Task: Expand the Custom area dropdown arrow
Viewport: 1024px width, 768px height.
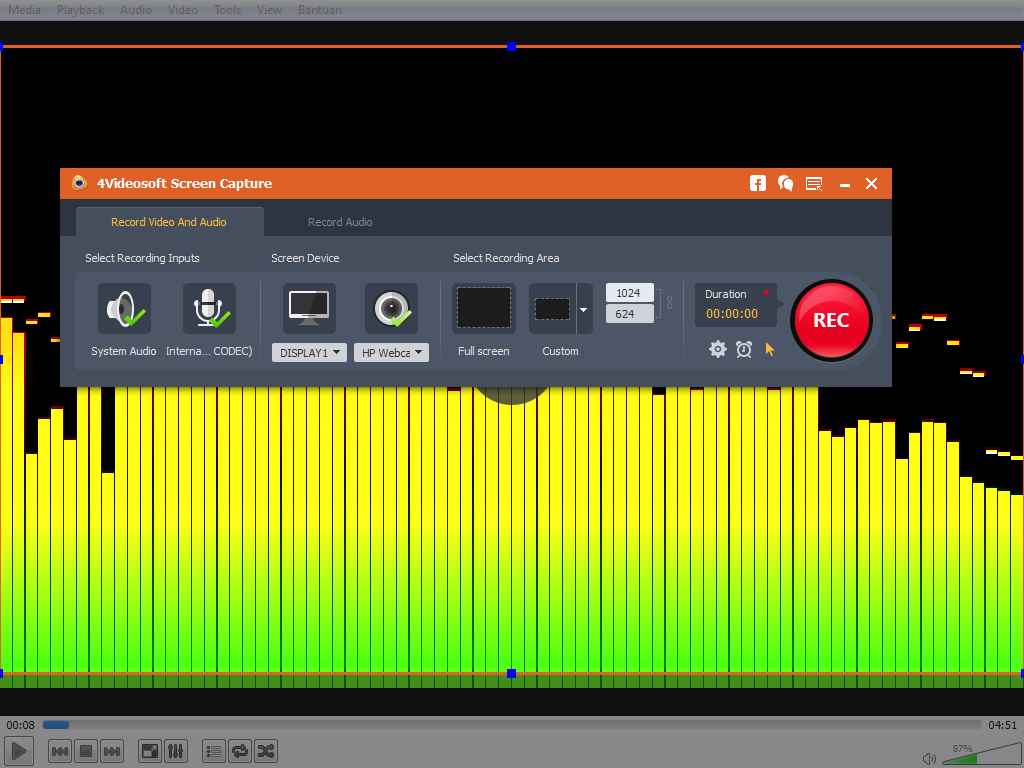Action: [581, 308]
